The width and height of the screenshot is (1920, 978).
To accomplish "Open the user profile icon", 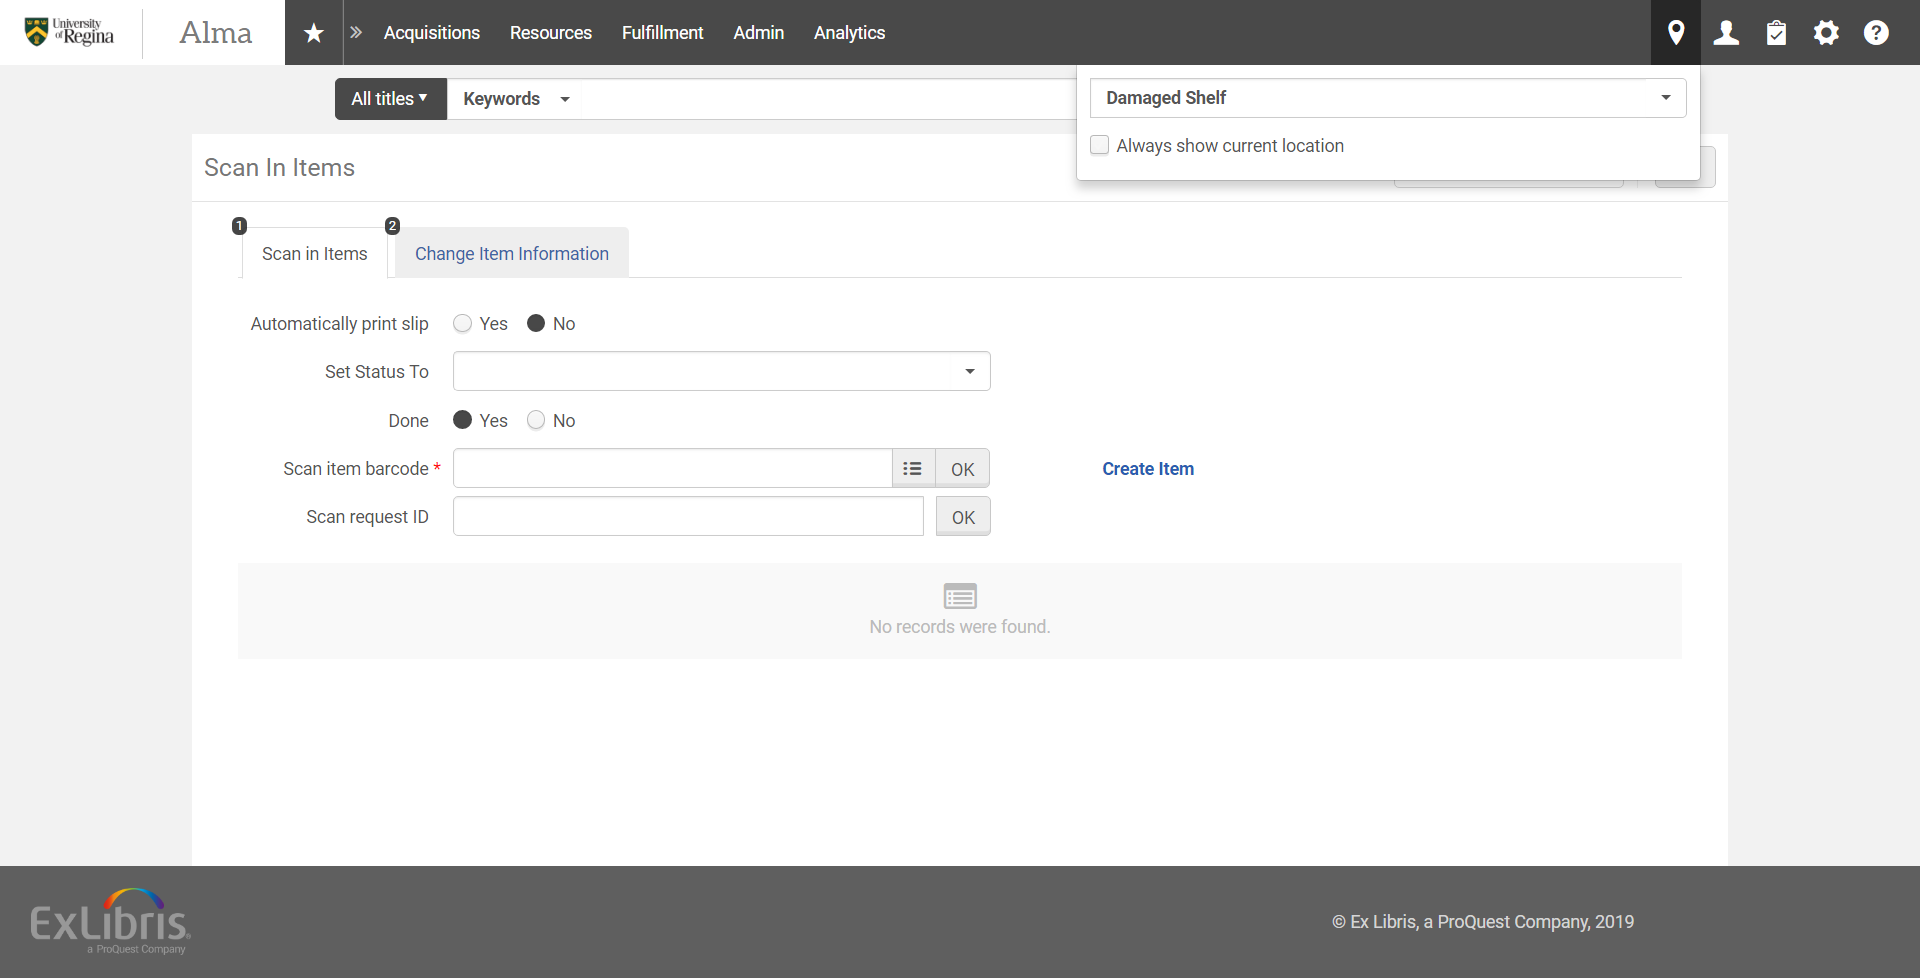I will pos(1726,33).
